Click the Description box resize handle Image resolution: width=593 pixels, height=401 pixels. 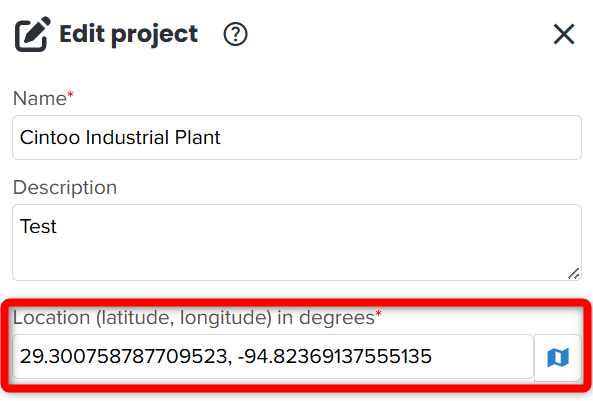coord(573,273)
